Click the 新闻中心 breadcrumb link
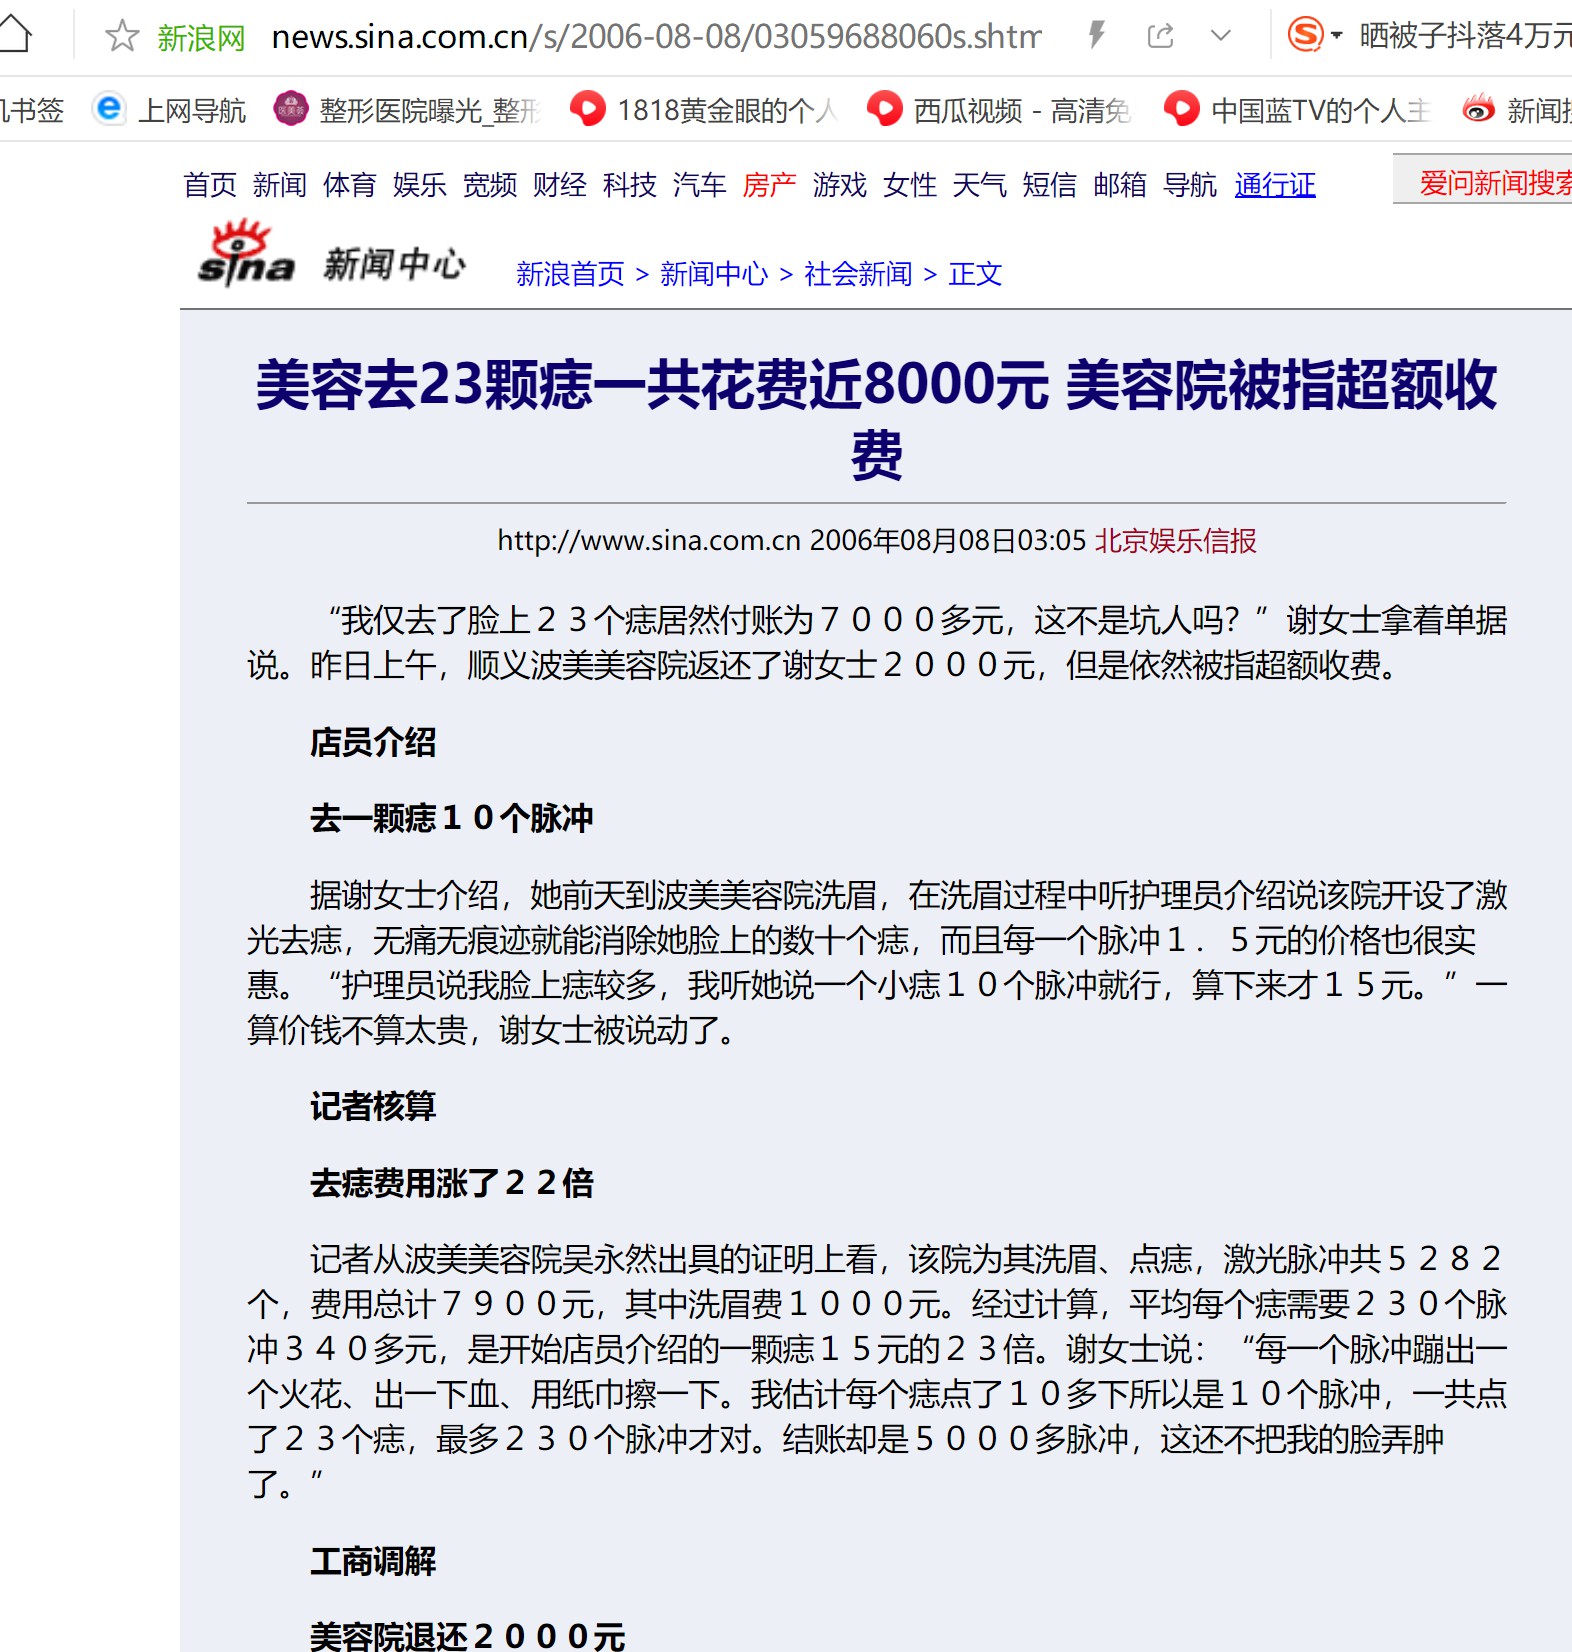 (x=714, y=274)
